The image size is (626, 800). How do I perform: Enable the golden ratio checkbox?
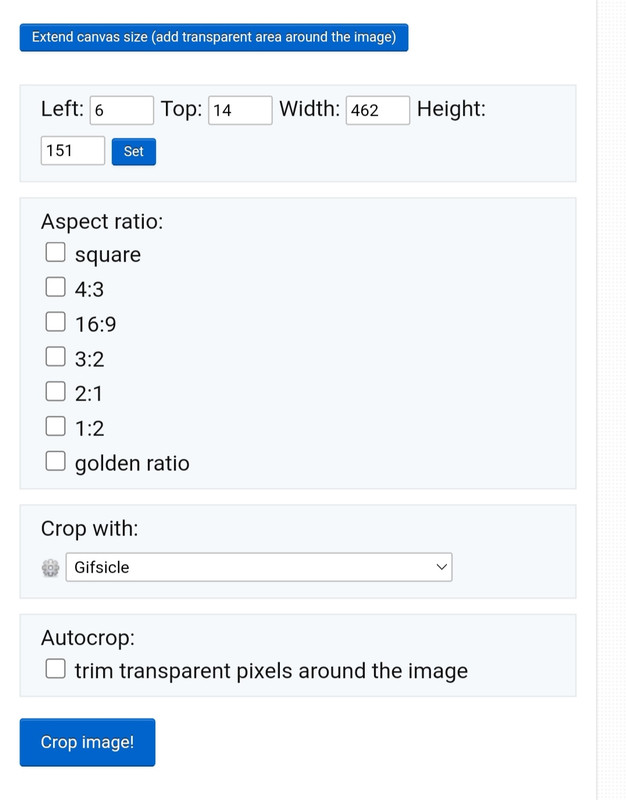click(x=56, y=462)
